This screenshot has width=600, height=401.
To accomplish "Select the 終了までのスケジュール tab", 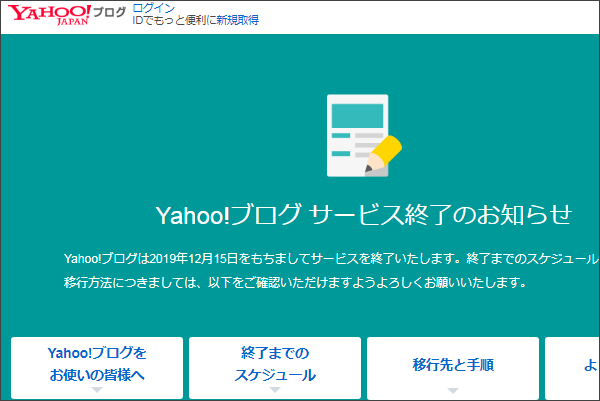I will click(x=275, y=368).
